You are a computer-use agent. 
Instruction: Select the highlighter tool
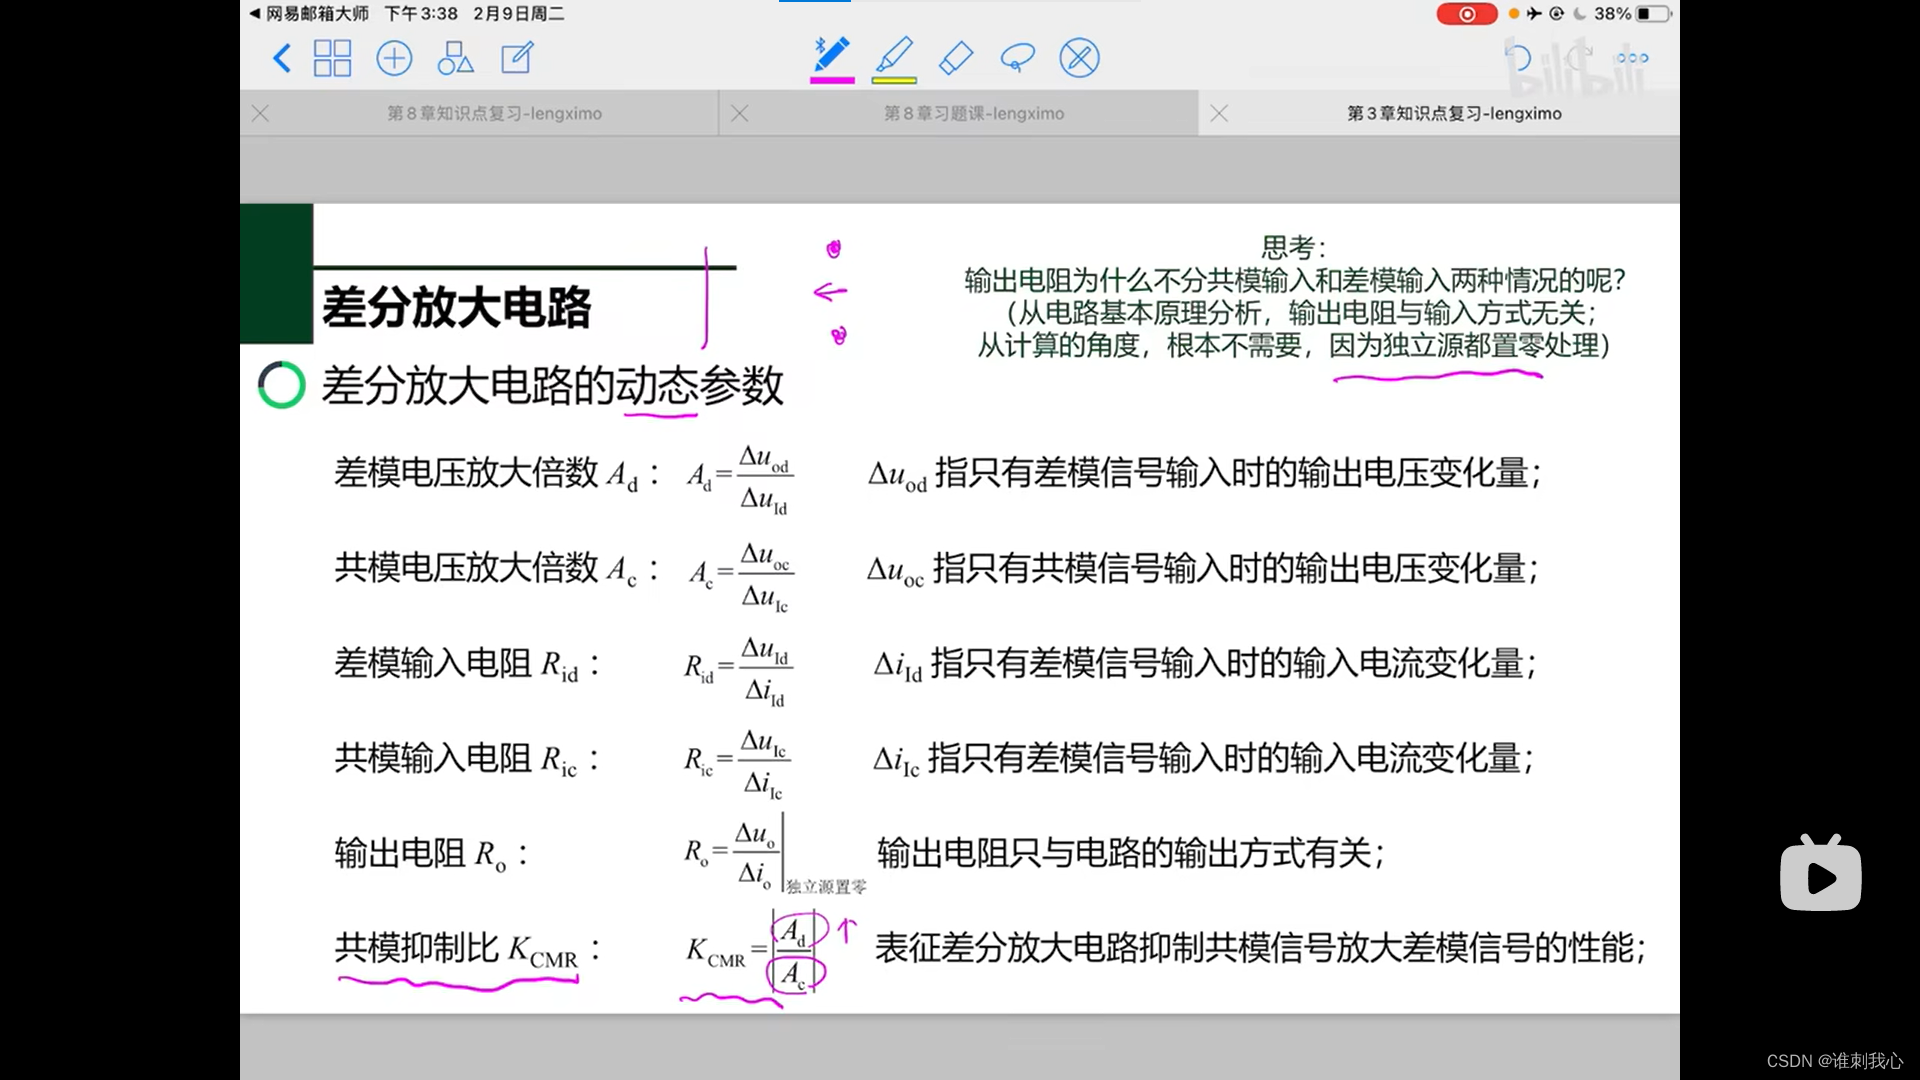[x=894, y=55]
